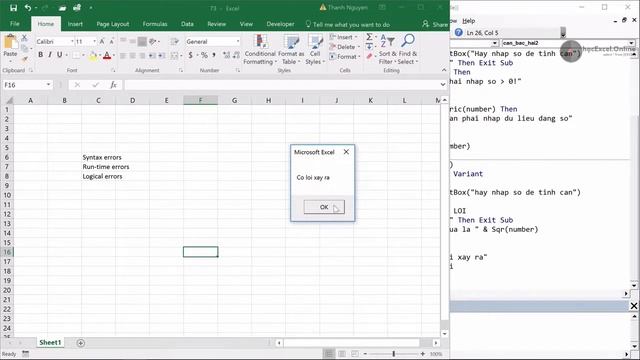This screenshot has height=360, width=640.
Task: Select cell containing Syntax errors
Action: point(98,157)
